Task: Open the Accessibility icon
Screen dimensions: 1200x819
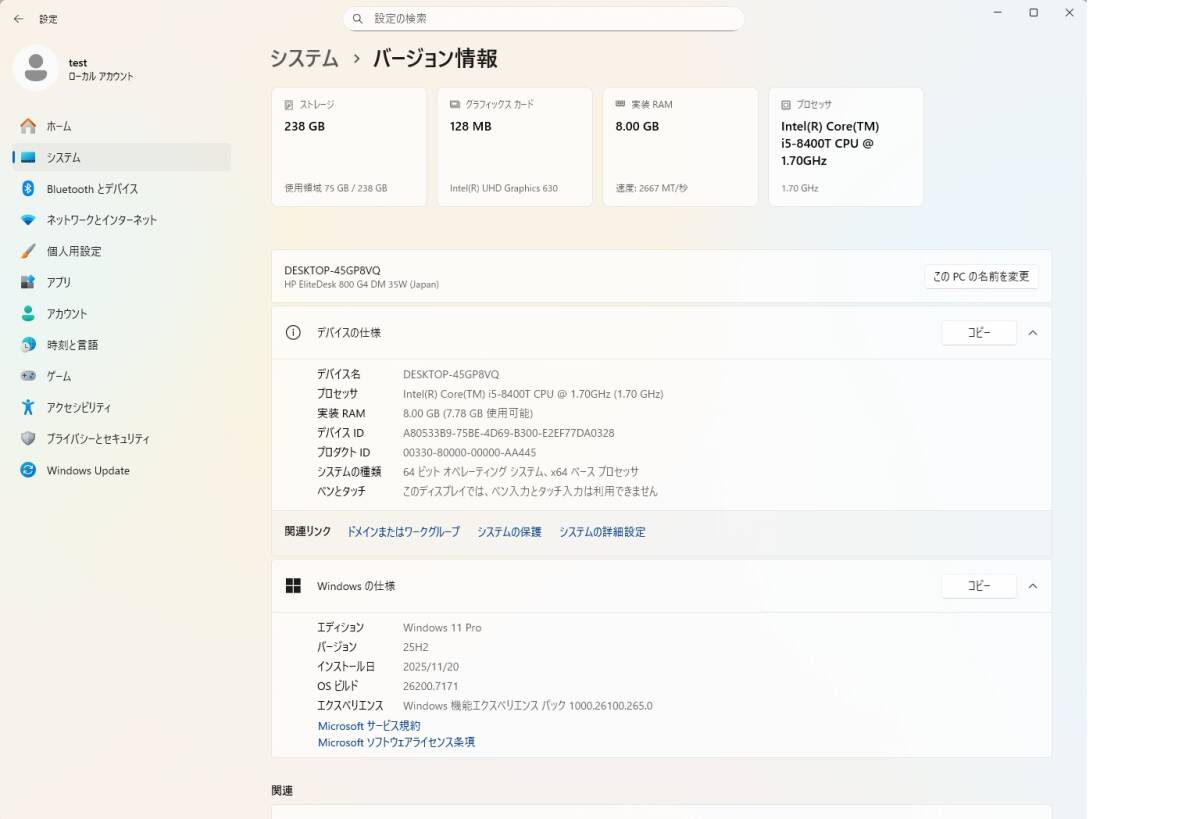Action: 28,408
